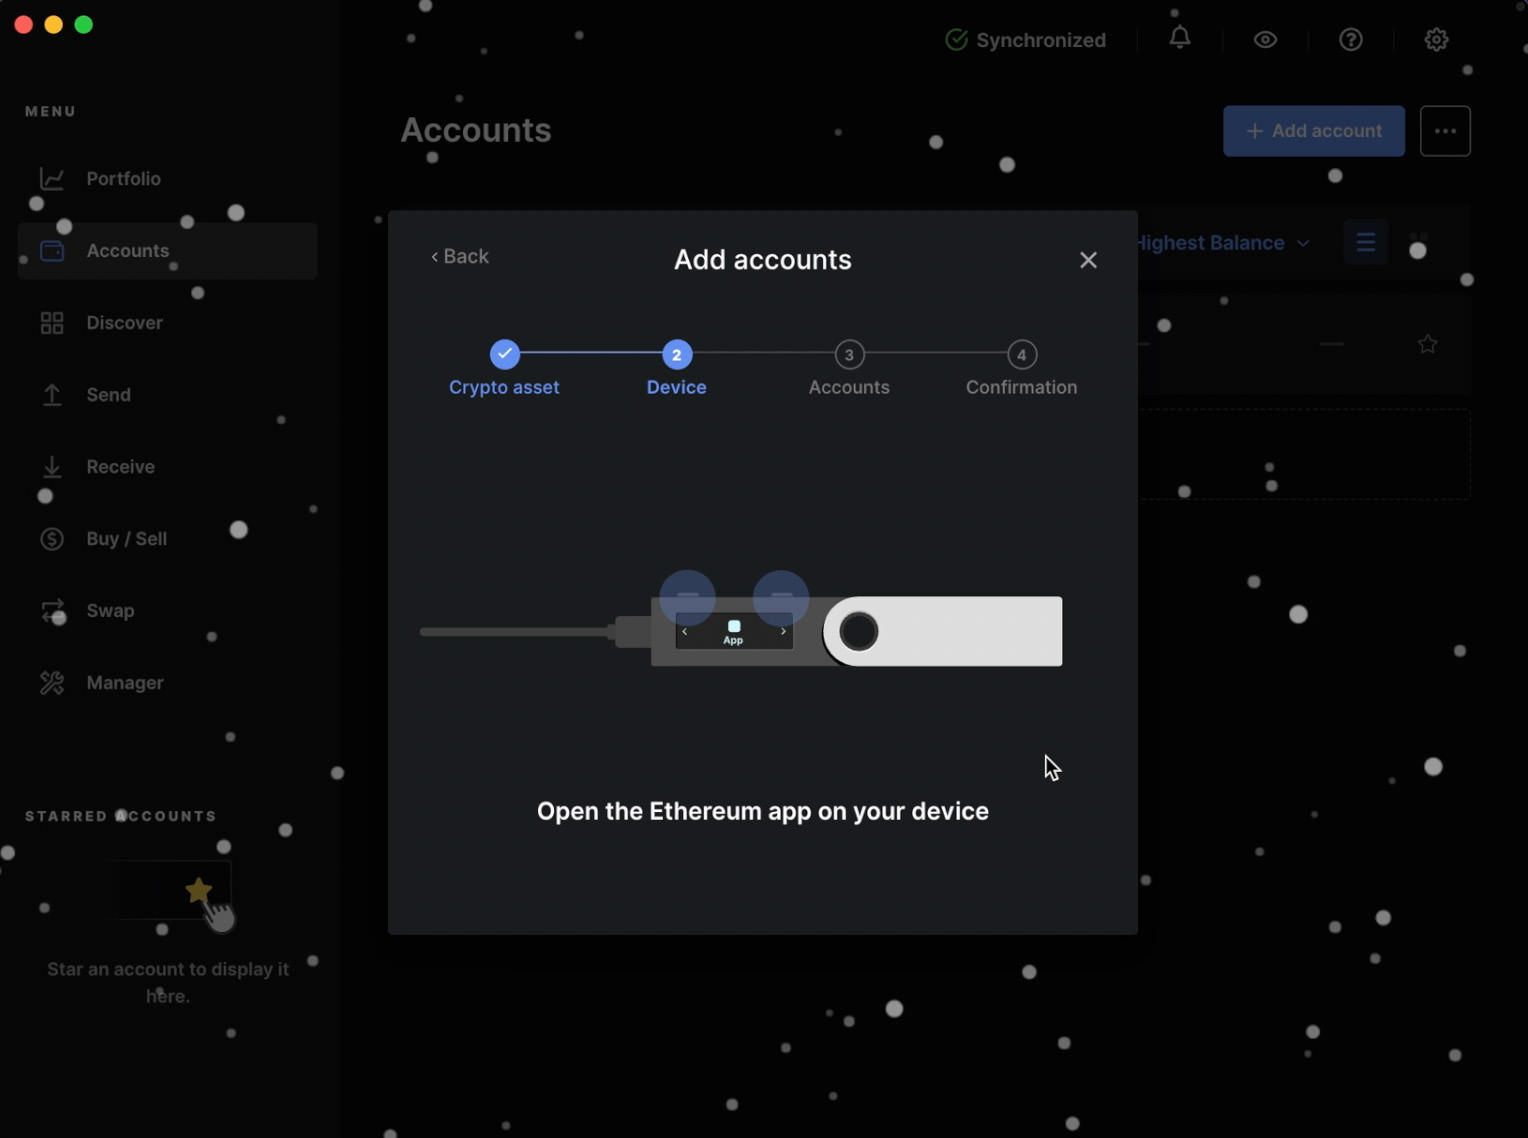Click 'Open the Ethereum app on your device' text
Viewport: 1528px width, 1138px height.
pyautogui.click(x=763, y=811)
